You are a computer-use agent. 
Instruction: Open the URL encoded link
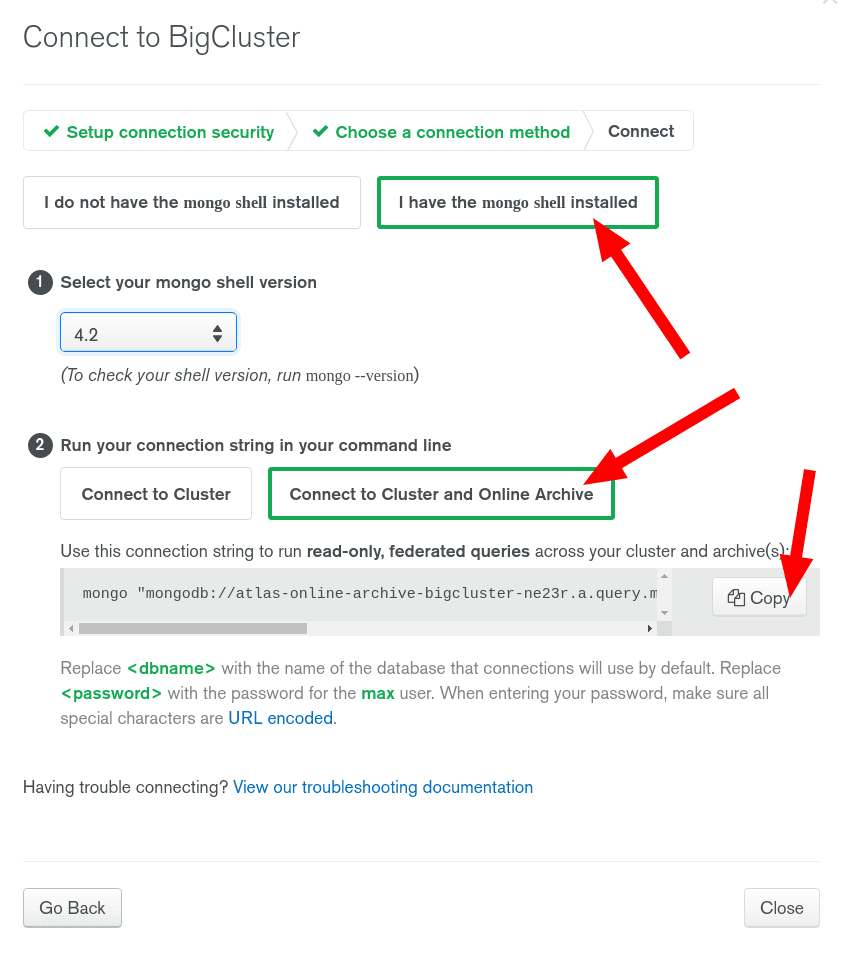[x=280, y=718]
